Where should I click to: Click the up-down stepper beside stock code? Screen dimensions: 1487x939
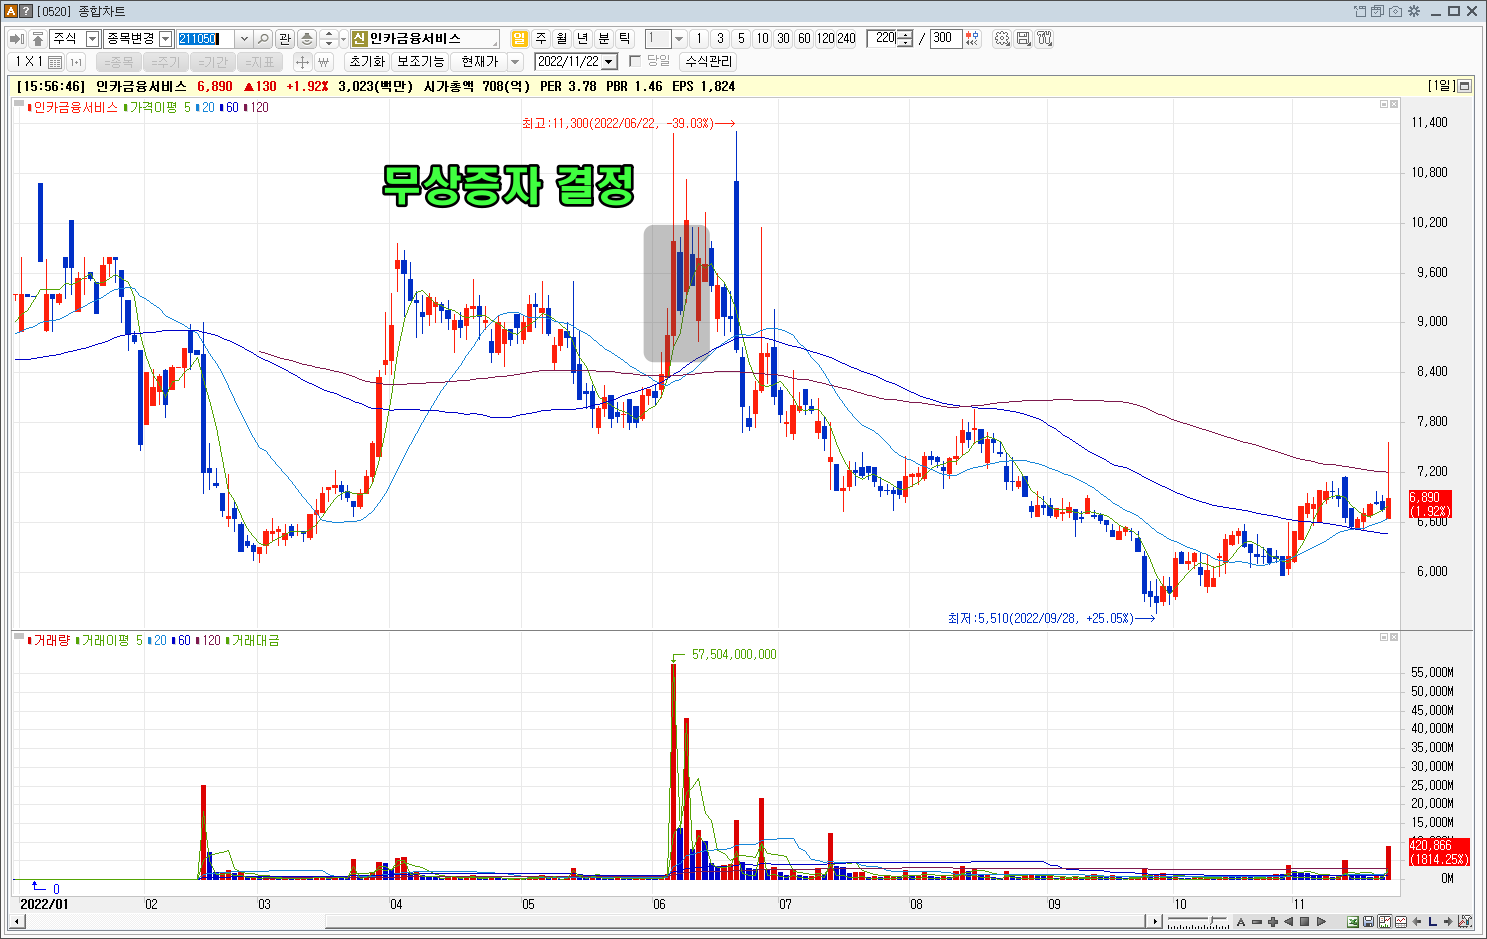pos(328,38)
